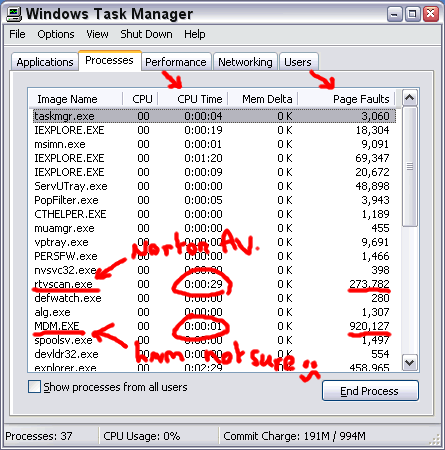Switch to the Applications tab
The image size is (445, 450).
(45, 62)
